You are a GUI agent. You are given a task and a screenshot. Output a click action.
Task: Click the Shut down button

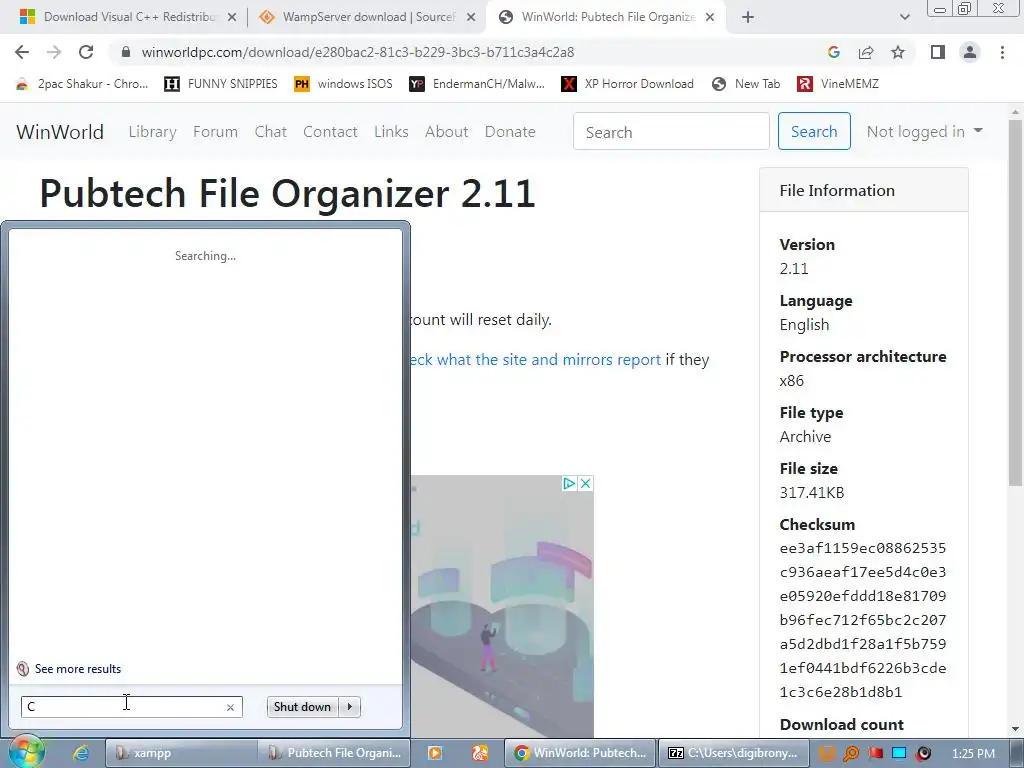pos(302,707)
